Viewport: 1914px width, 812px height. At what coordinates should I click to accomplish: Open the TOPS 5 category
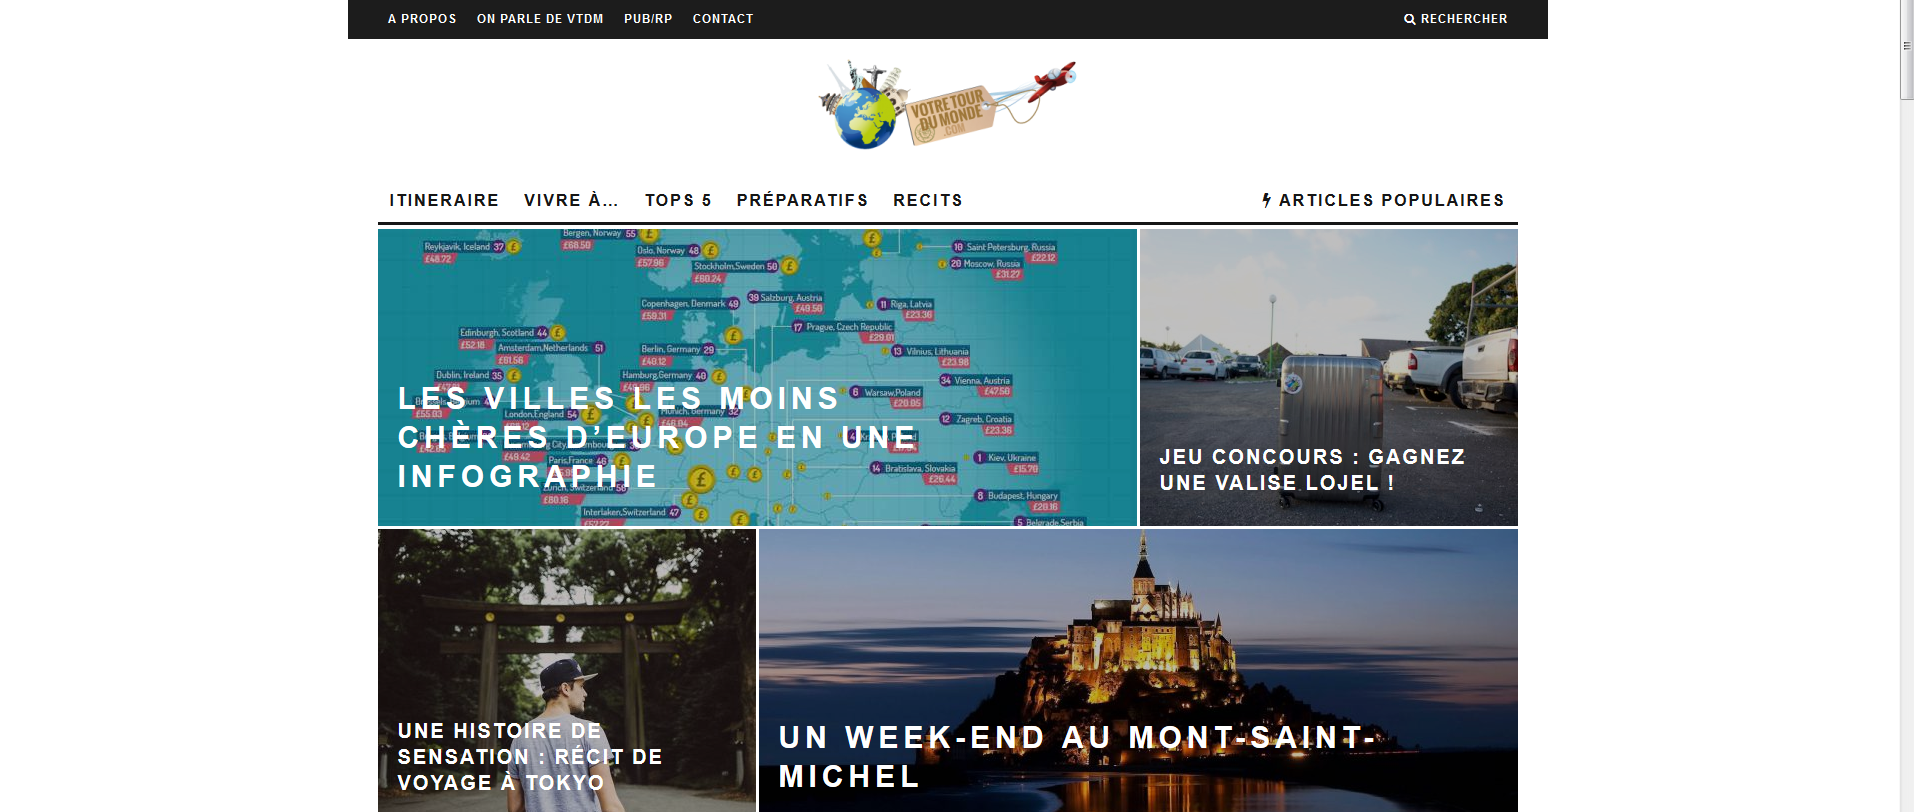[678, 200]
